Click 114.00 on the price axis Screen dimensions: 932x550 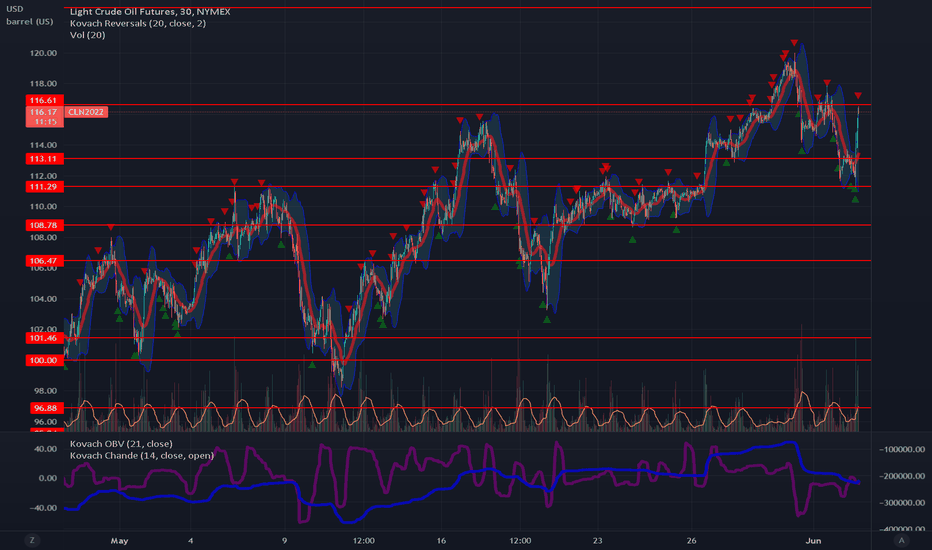point(43,145)
